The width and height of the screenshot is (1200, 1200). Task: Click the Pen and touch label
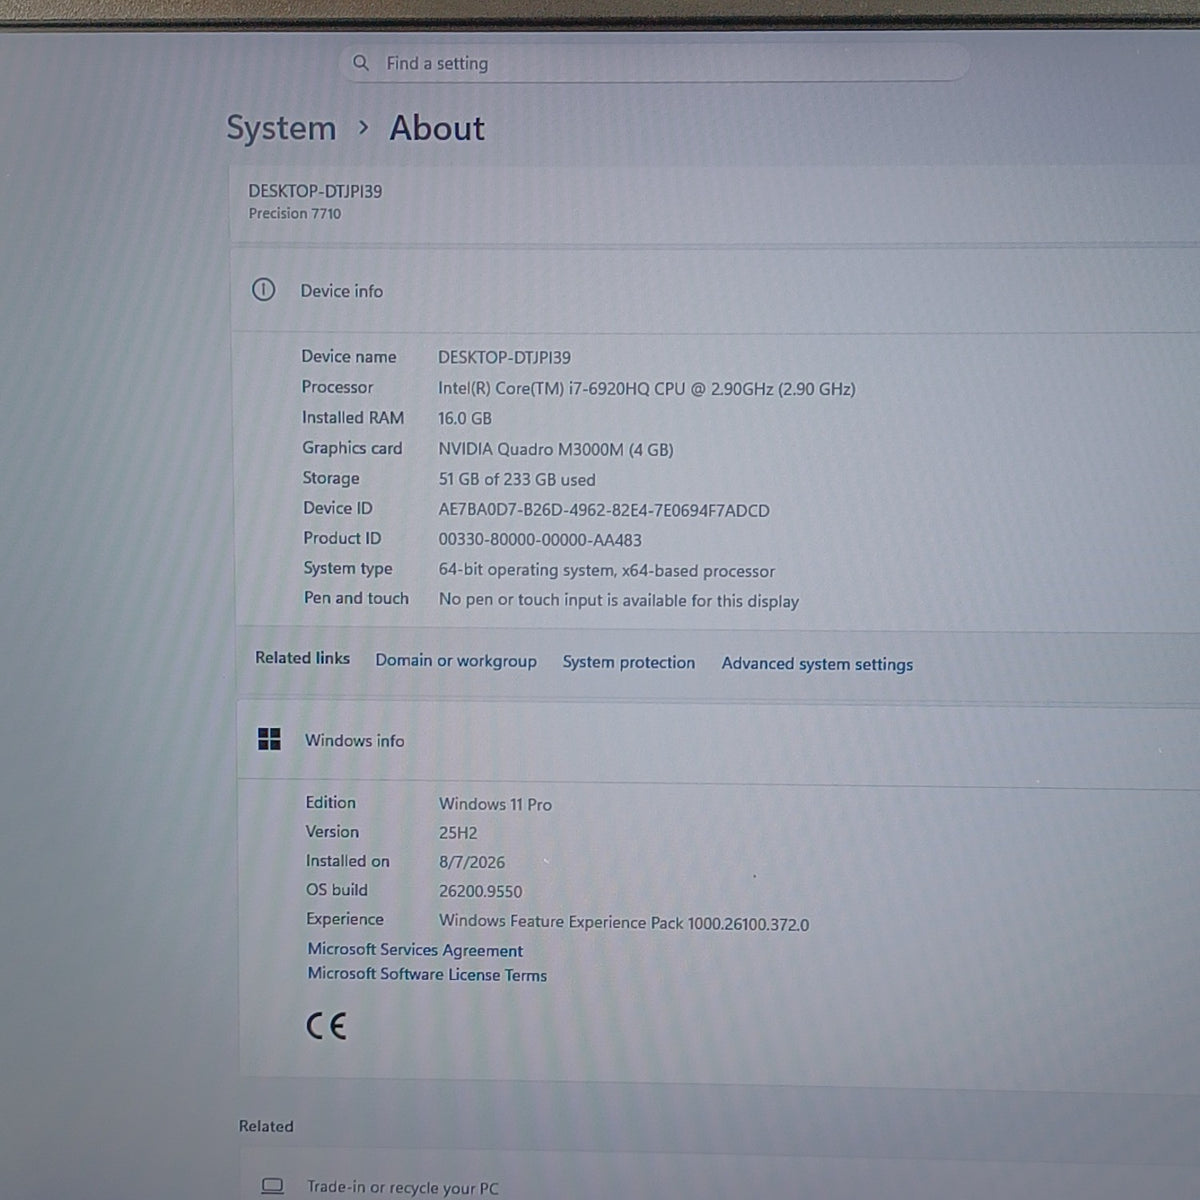coord(356,598)
